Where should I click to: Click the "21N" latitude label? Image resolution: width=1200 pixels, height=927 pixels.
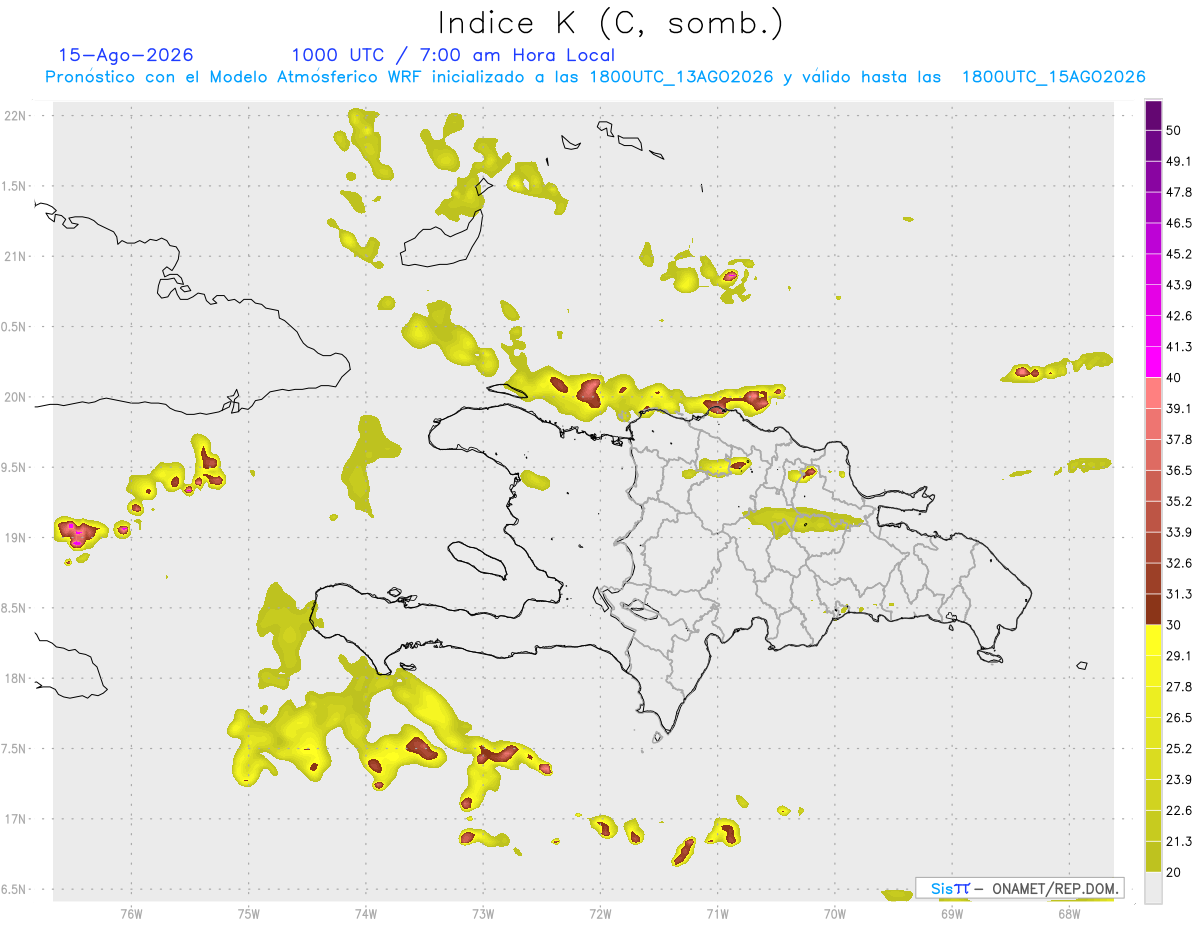click(16, 256)
